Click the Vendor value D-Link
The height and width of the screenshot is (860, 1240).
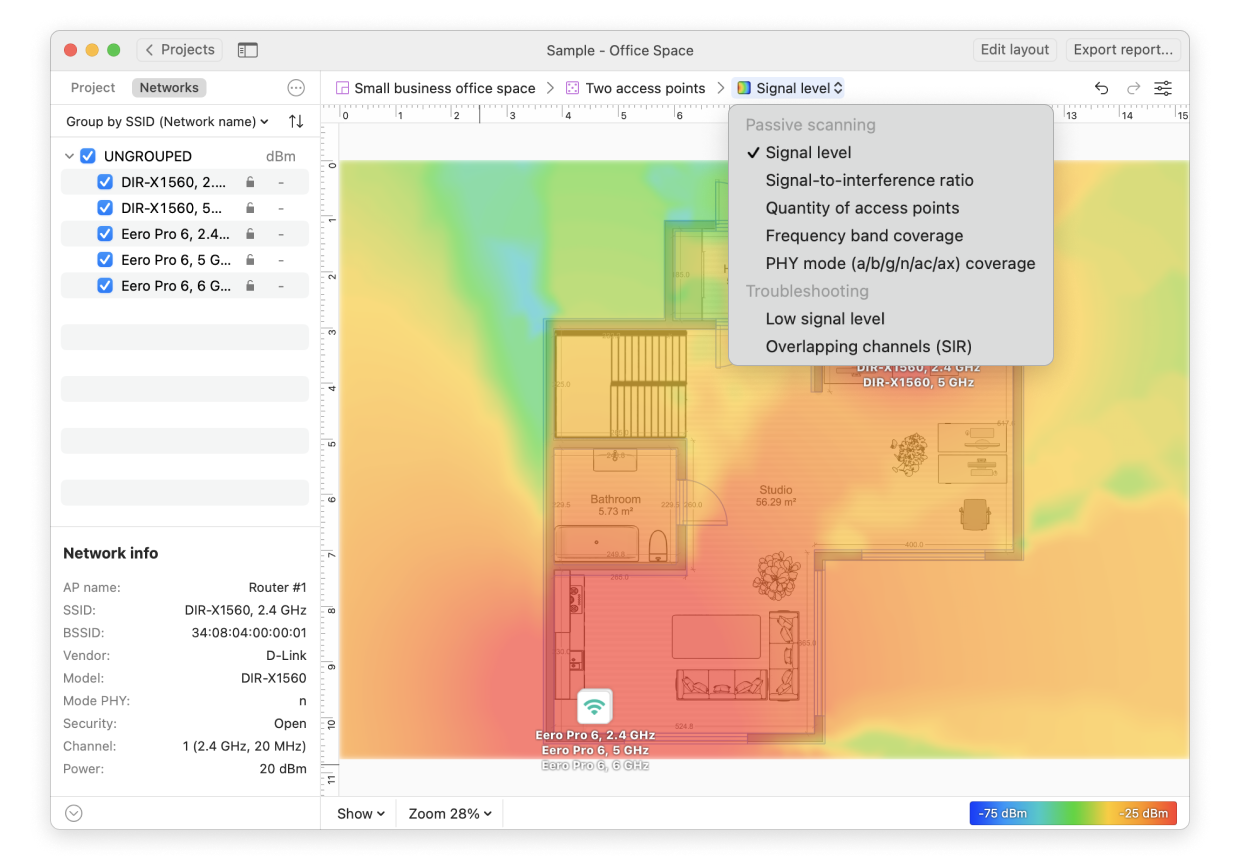287,656
